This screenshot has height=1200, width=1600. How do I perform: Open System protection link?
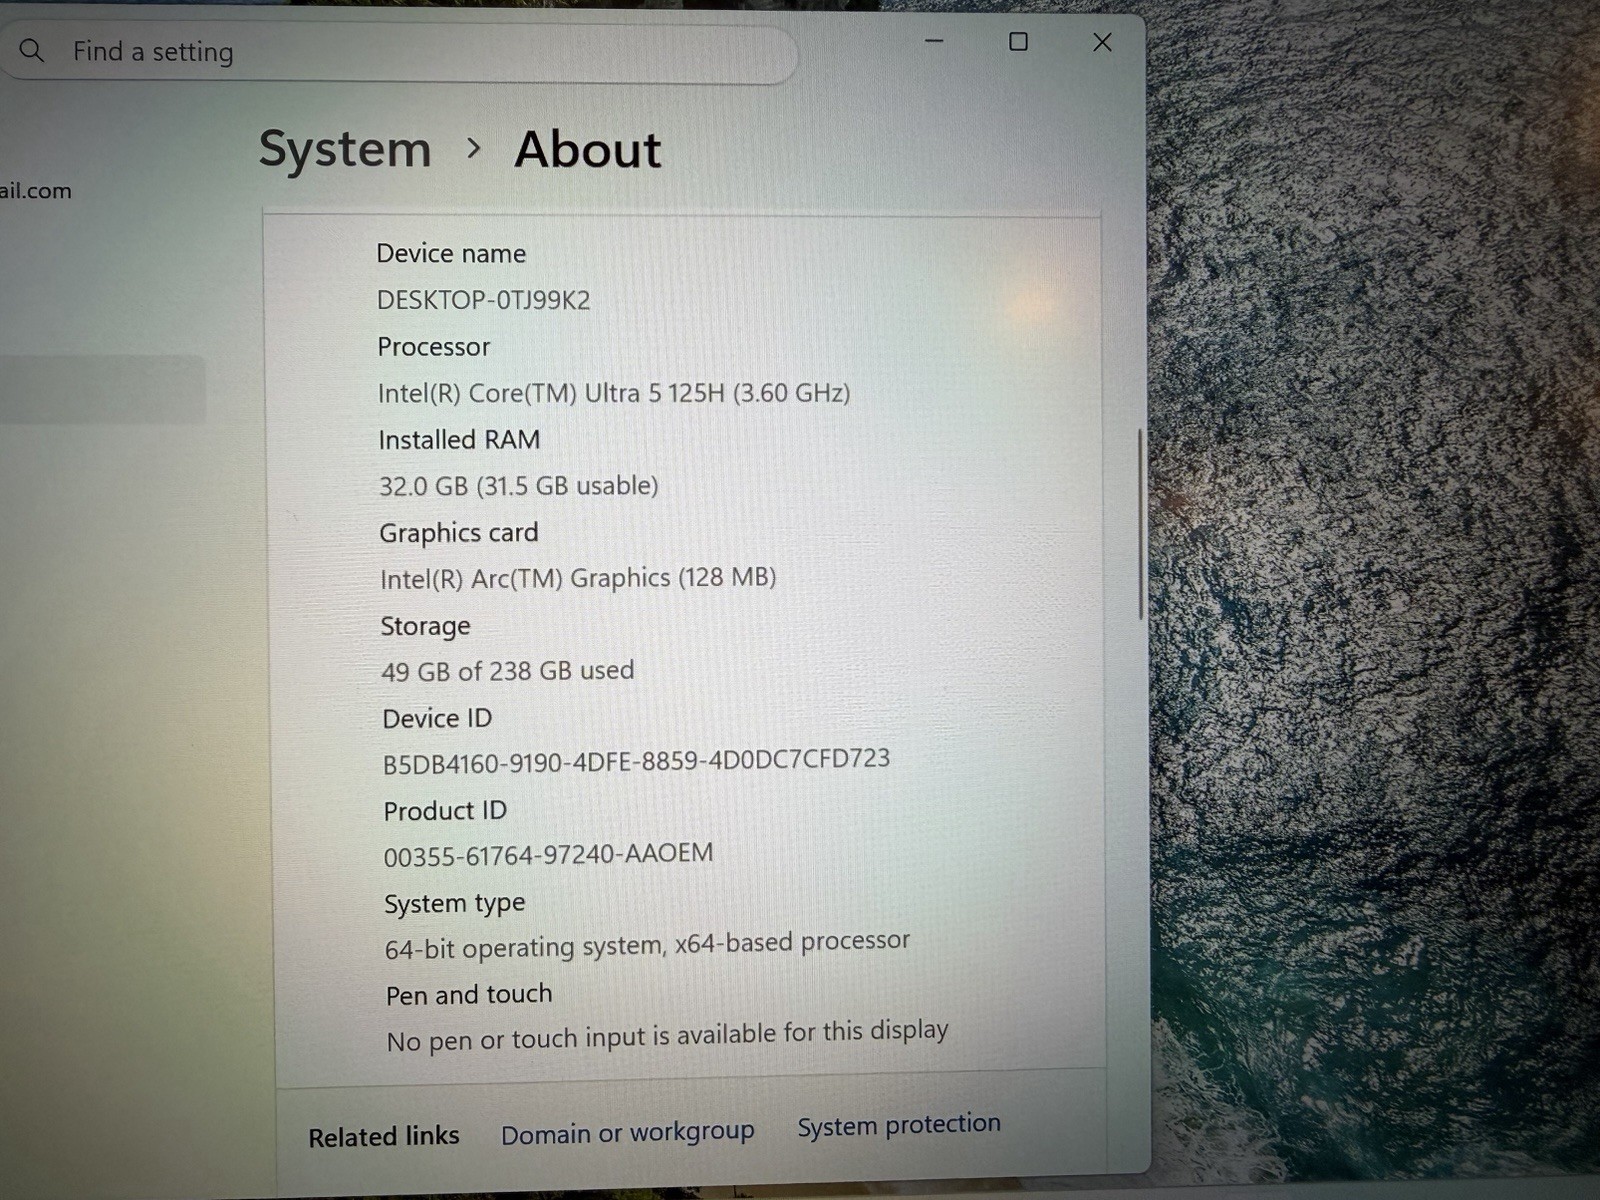(898, 1124)
